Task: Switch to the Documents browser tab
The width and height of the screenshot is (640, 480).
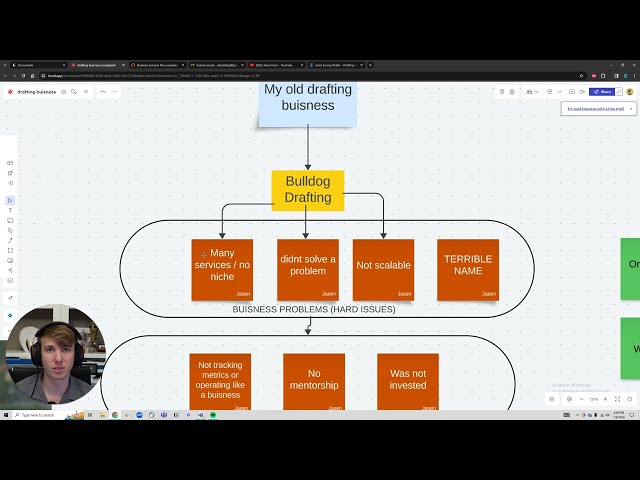Action: point(38,65)
